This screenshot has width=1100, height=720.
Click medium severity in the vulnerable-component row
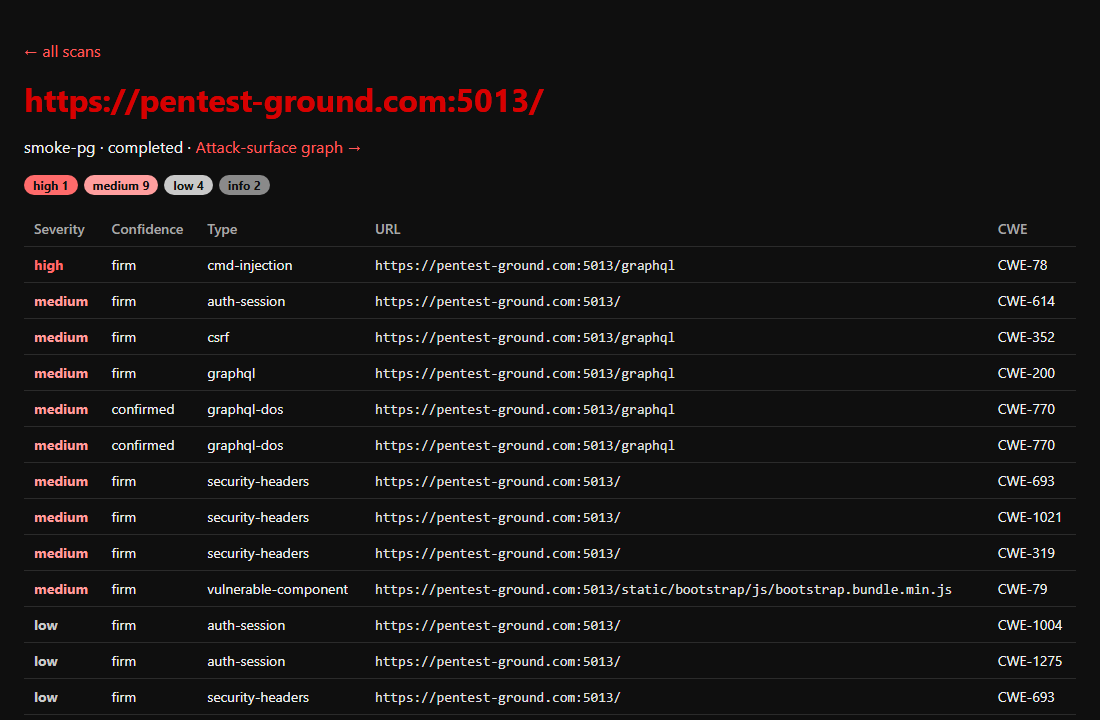[61, 589]
